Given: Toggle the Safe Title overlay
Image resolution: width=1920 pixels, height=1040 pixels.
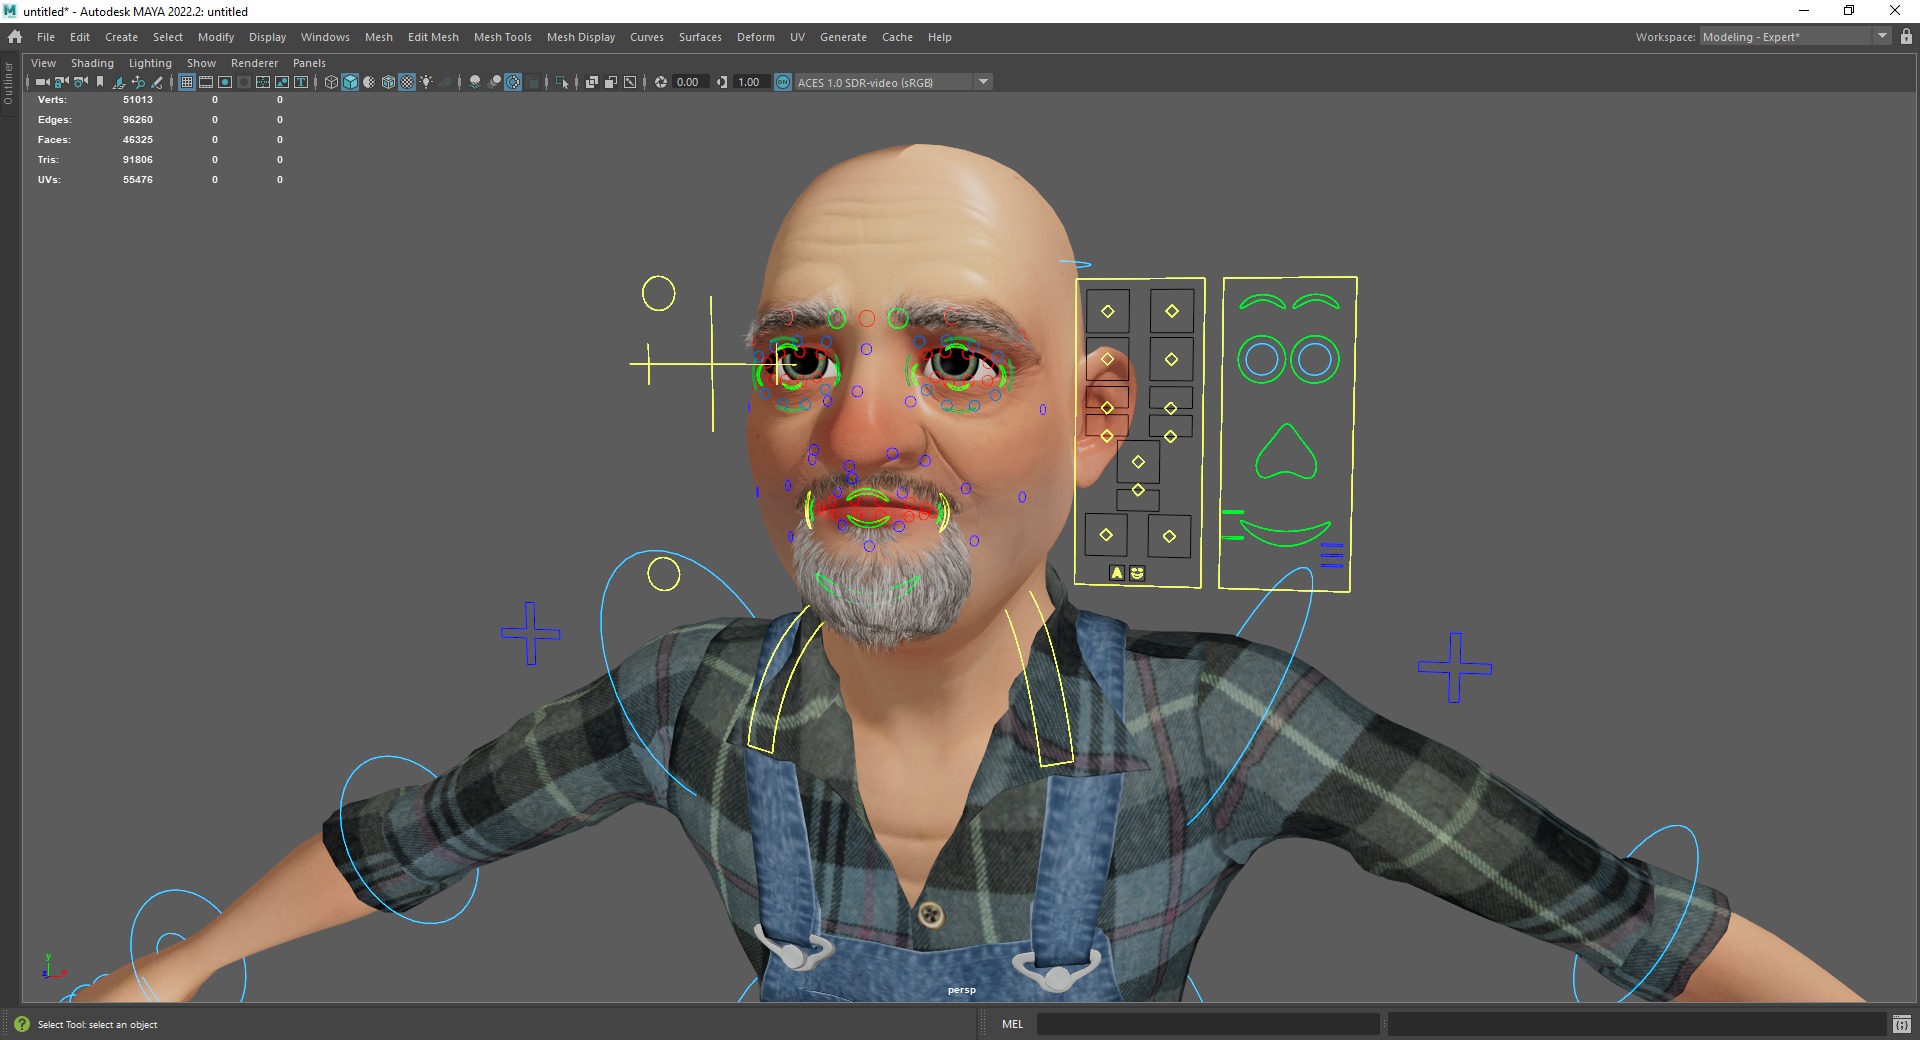Looking at the screenshot, I should tap(301, 82).
